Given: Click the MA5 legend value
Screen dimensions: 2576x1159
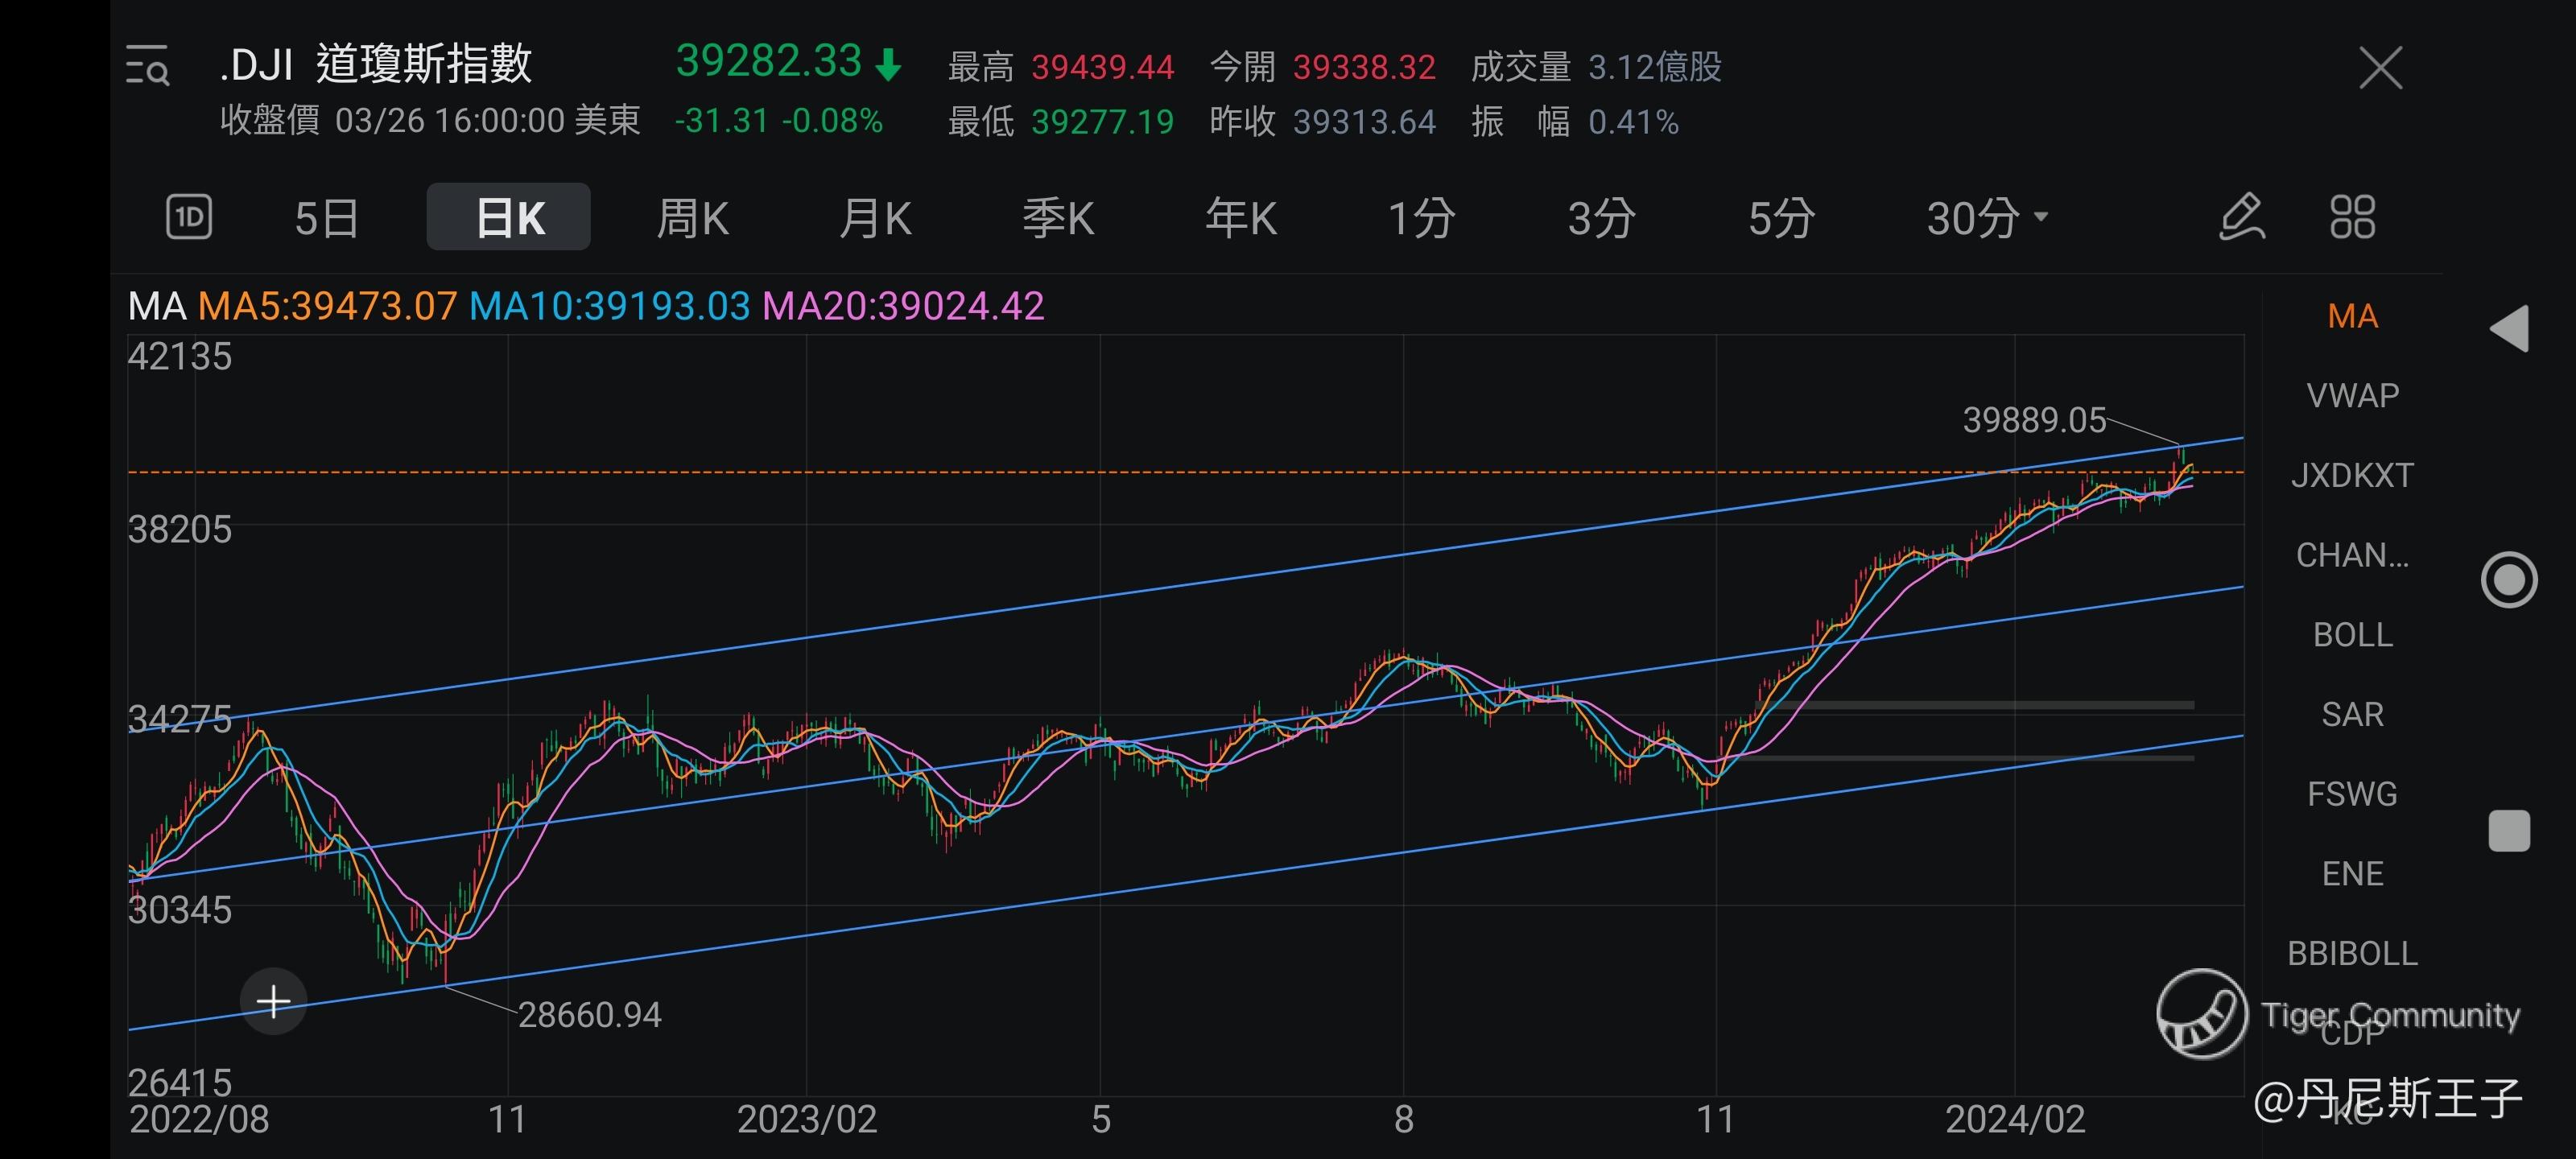Looking at the screenshot, I should tap(327, 306).
